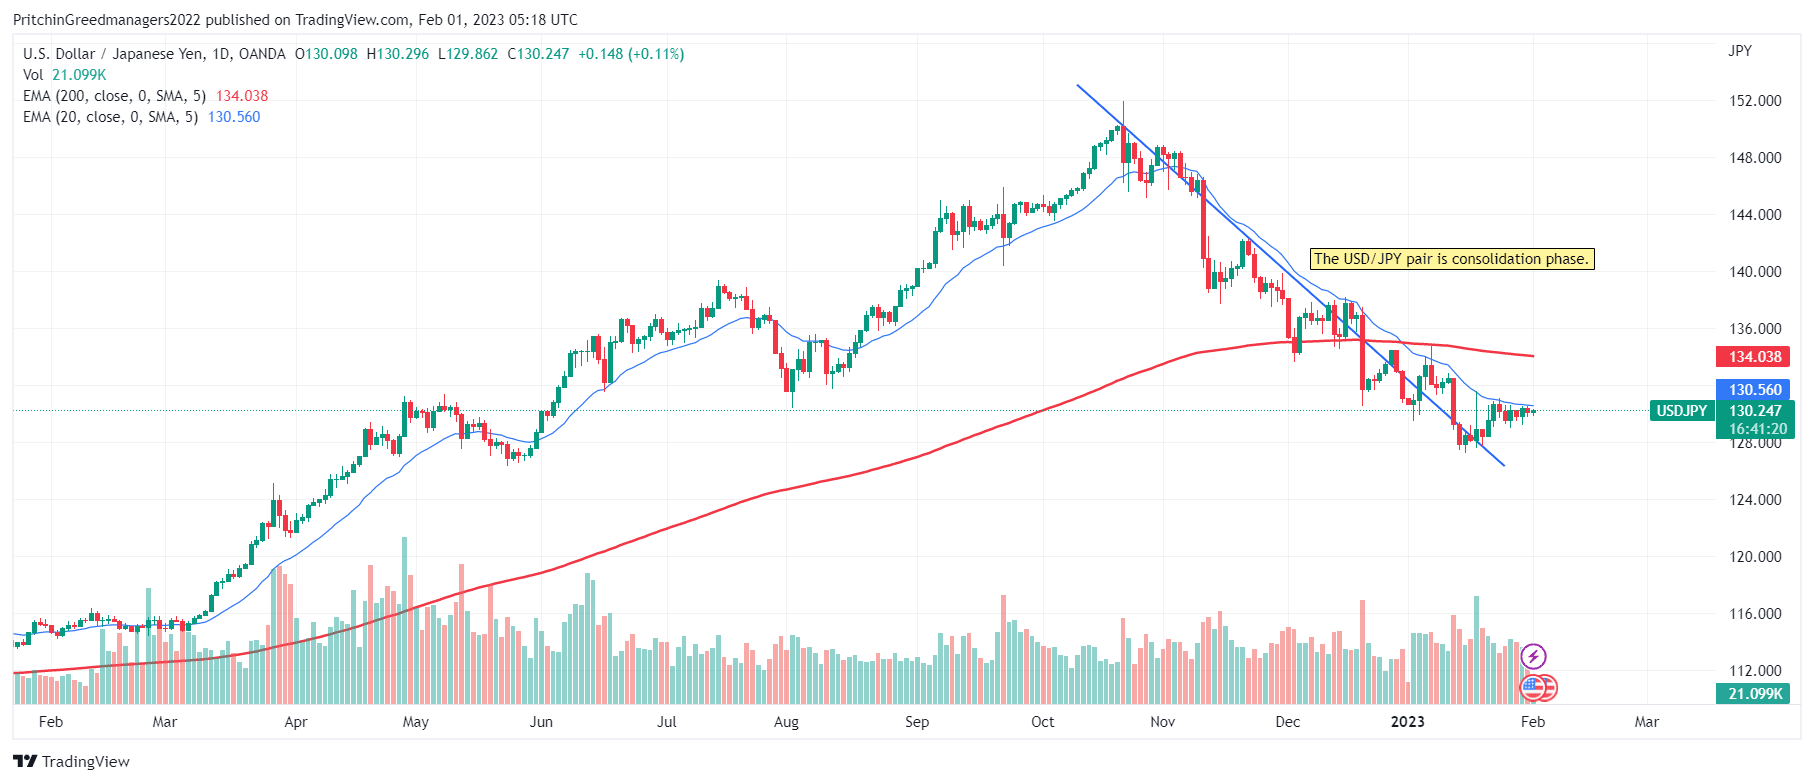
Task: Click the H130.296 high value in header
Action: point(398,54)
